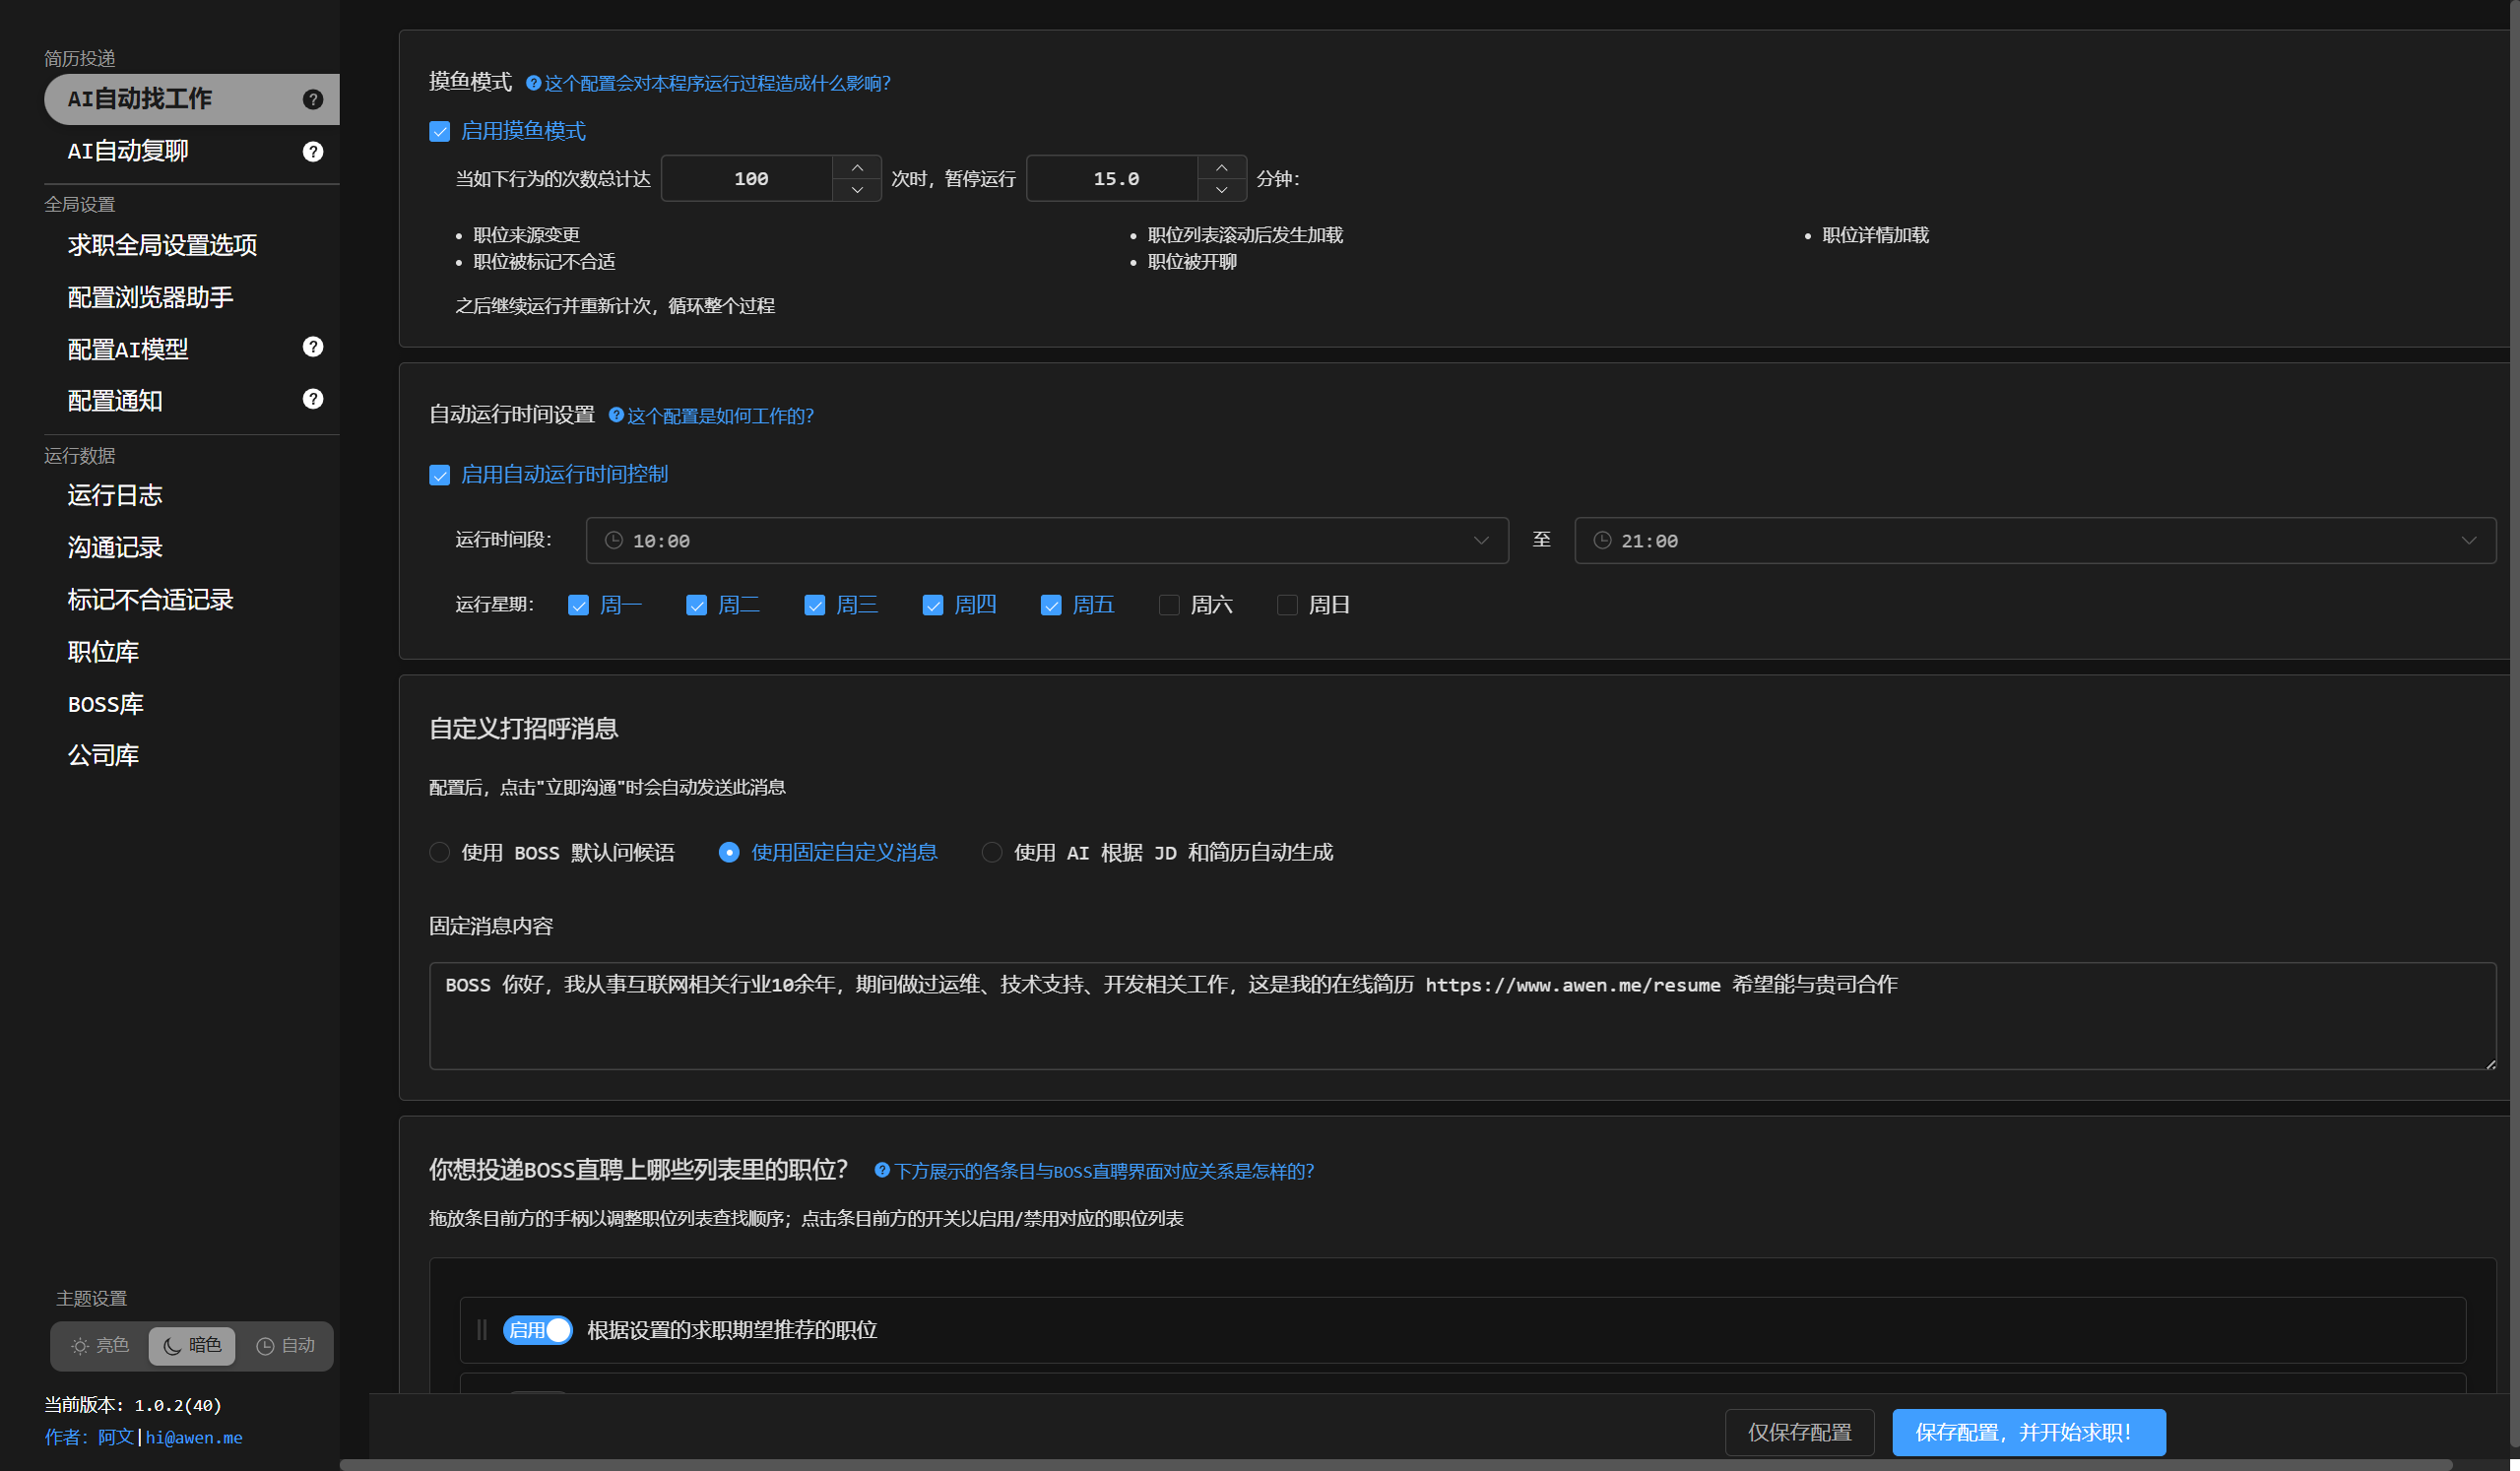Disable the 启用 toggle for recommended jobs

(538, 1330)
